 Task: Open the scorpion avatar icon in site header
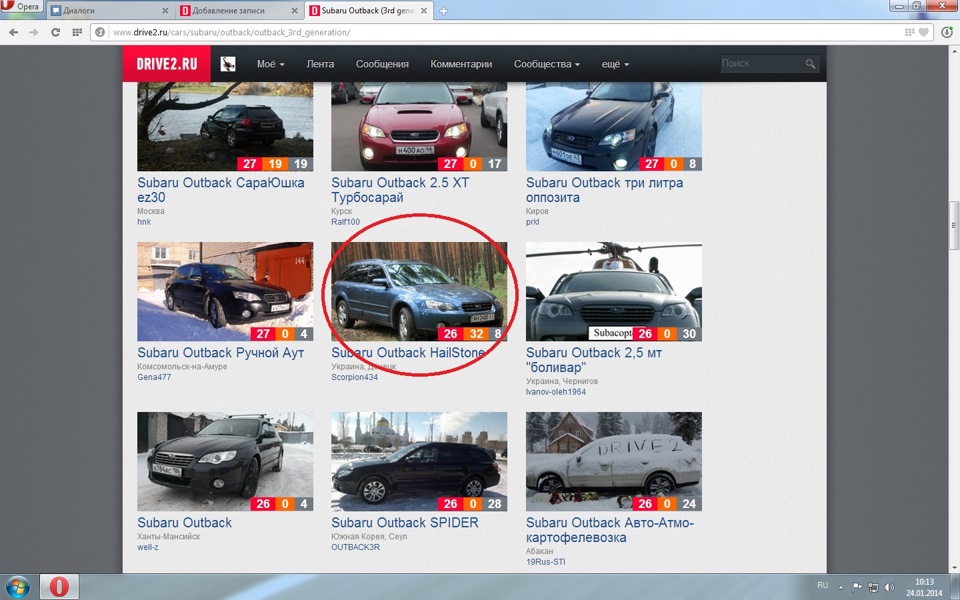pyautogui.click(x=228, y=64)
